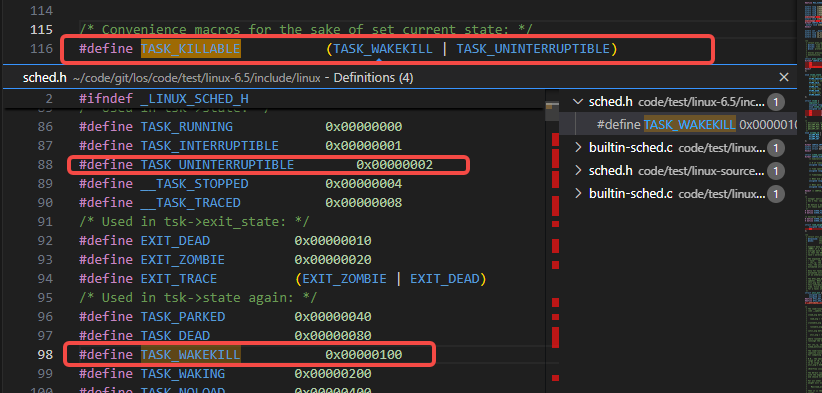Click TASK_UNINTERRUPTIBLE on line 88

[217, 165]
